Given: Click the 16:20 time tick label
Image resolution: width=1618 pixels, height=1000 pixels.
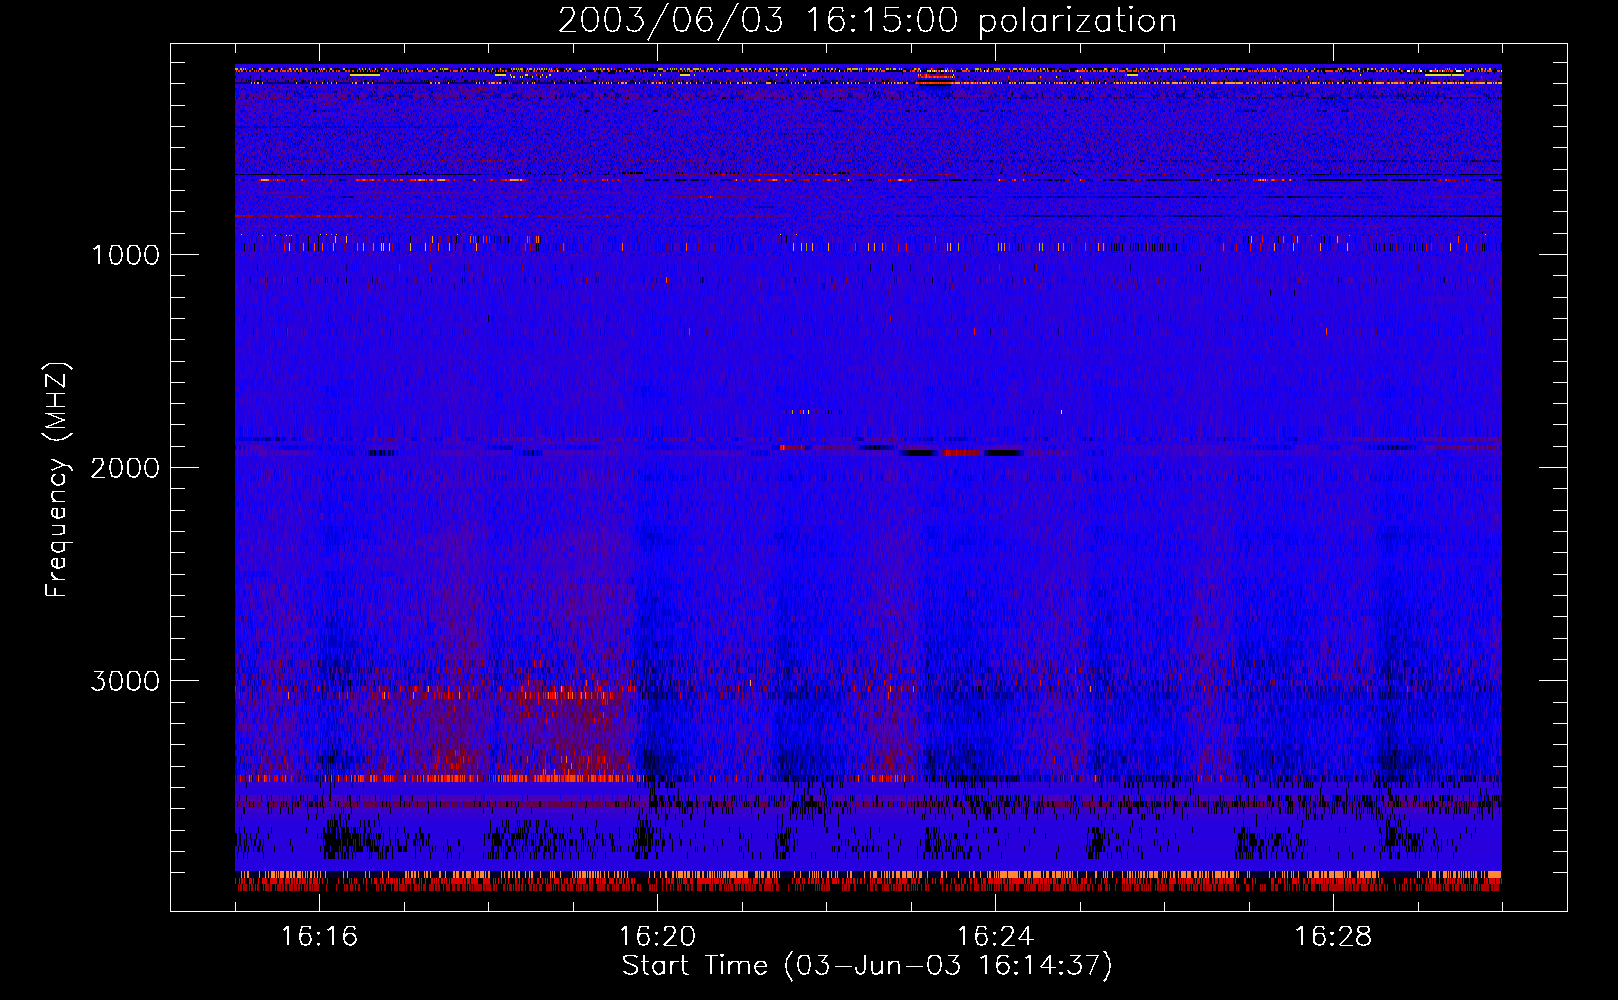Looking at the screenshot, I should tap(657, 937).
